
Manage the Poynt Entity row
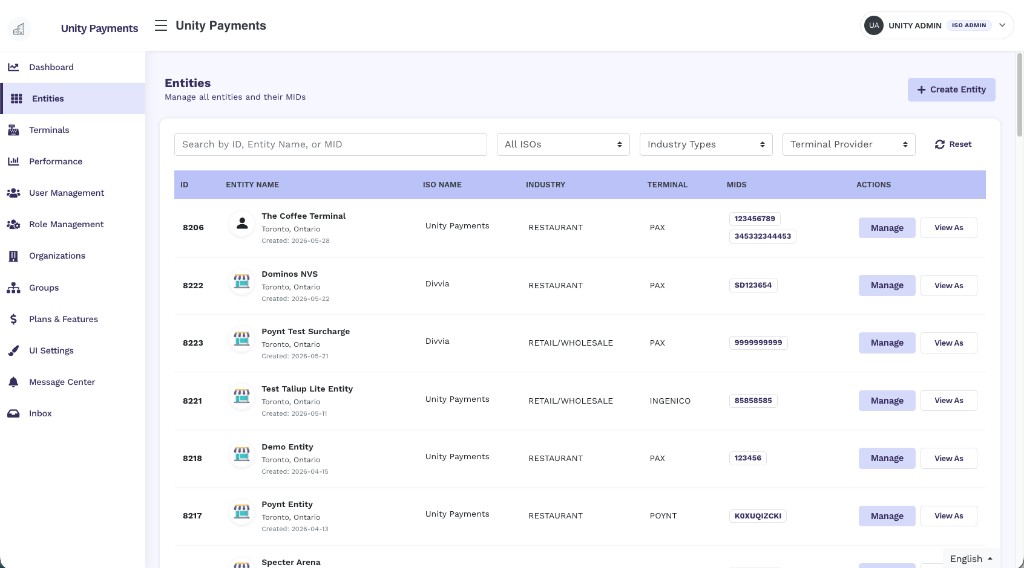click(887, 516)
